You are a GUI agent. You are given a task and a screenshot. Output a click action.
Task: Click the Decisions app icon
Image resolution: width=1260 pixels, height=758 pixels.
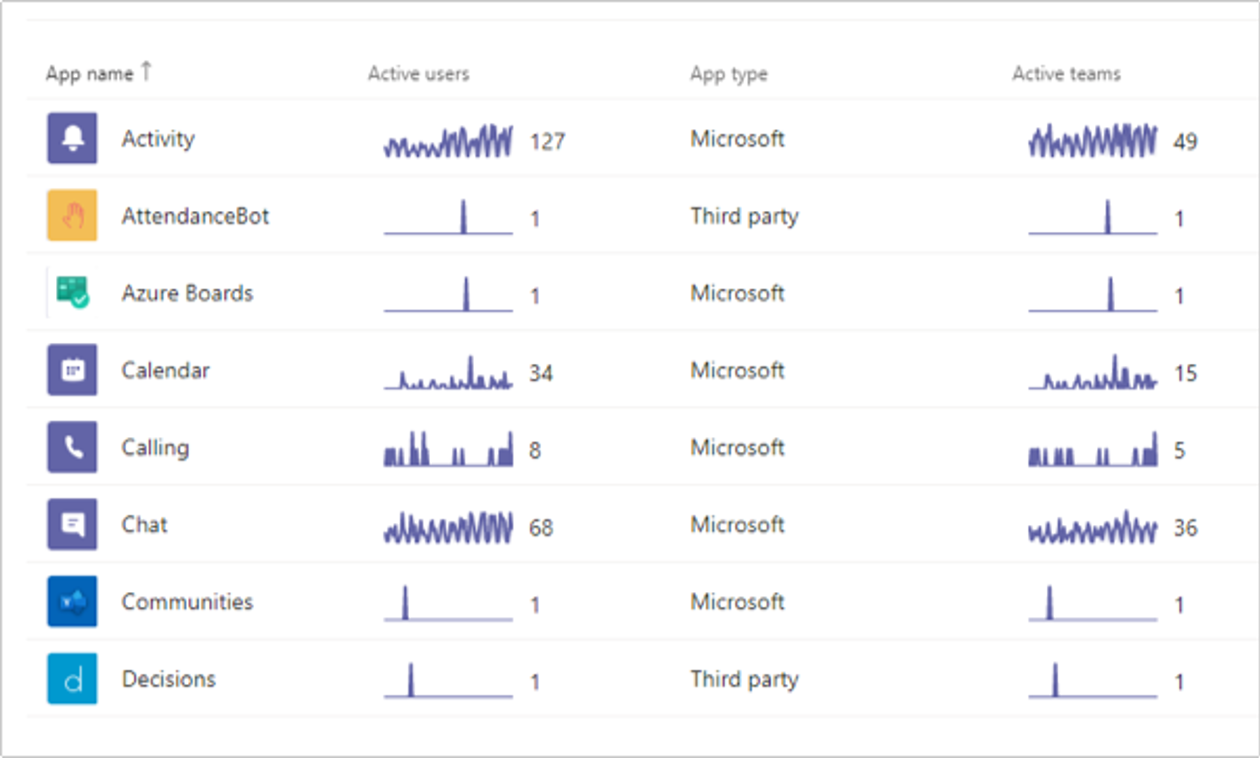pyautogui.click(x=71, y=678)
